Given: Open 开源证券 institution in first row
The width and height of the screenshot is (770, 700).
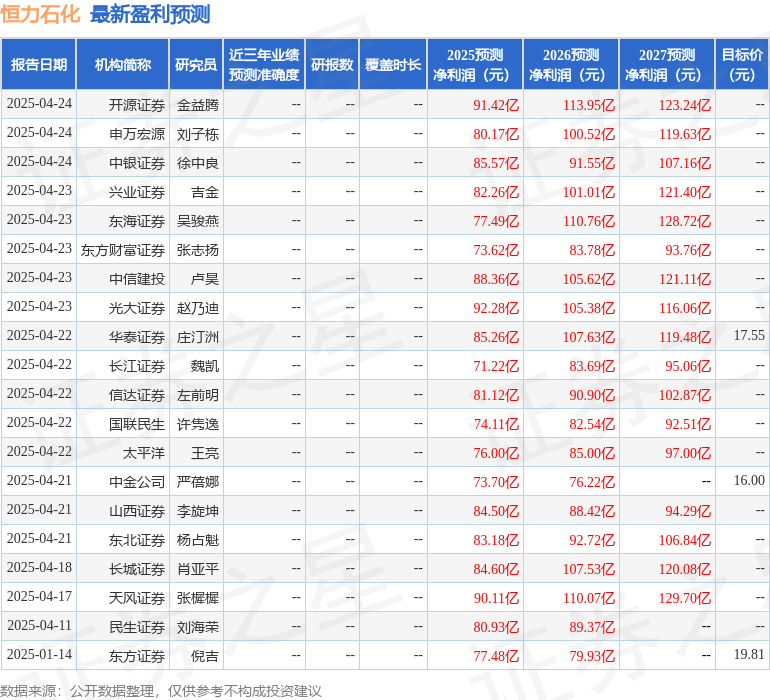Looking at the screenshot, I should click(137, 105).
